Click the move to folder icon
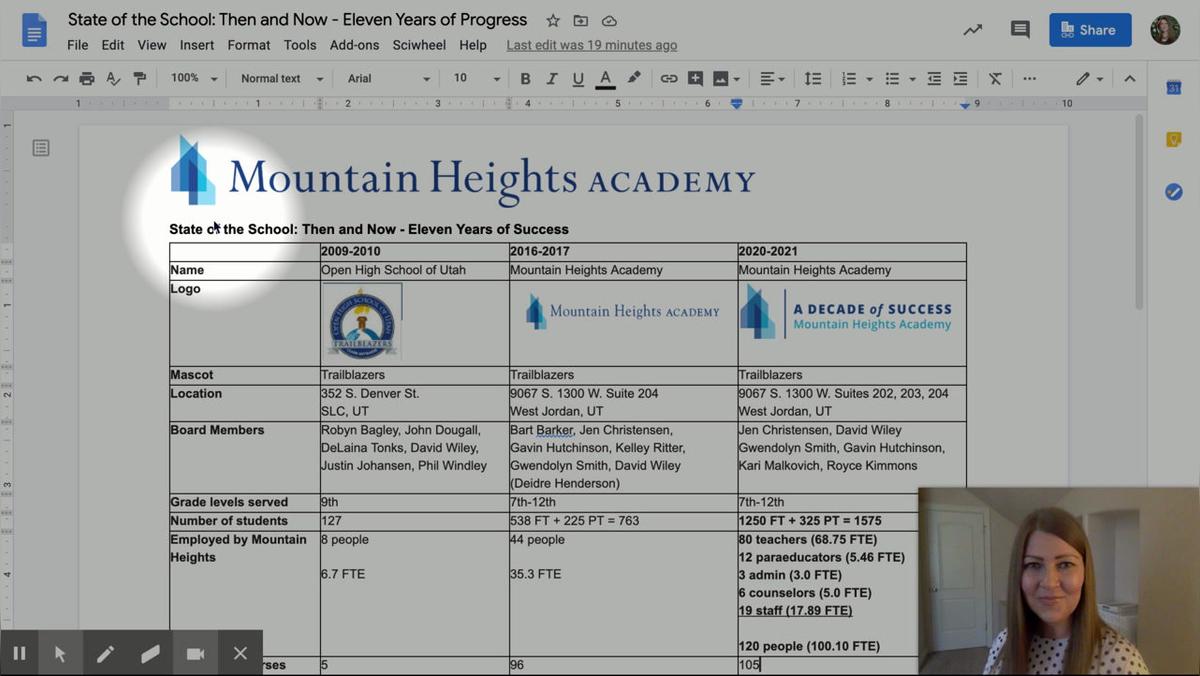Image resolution: width=1200 pixels, height=676 pixels. 581,20
